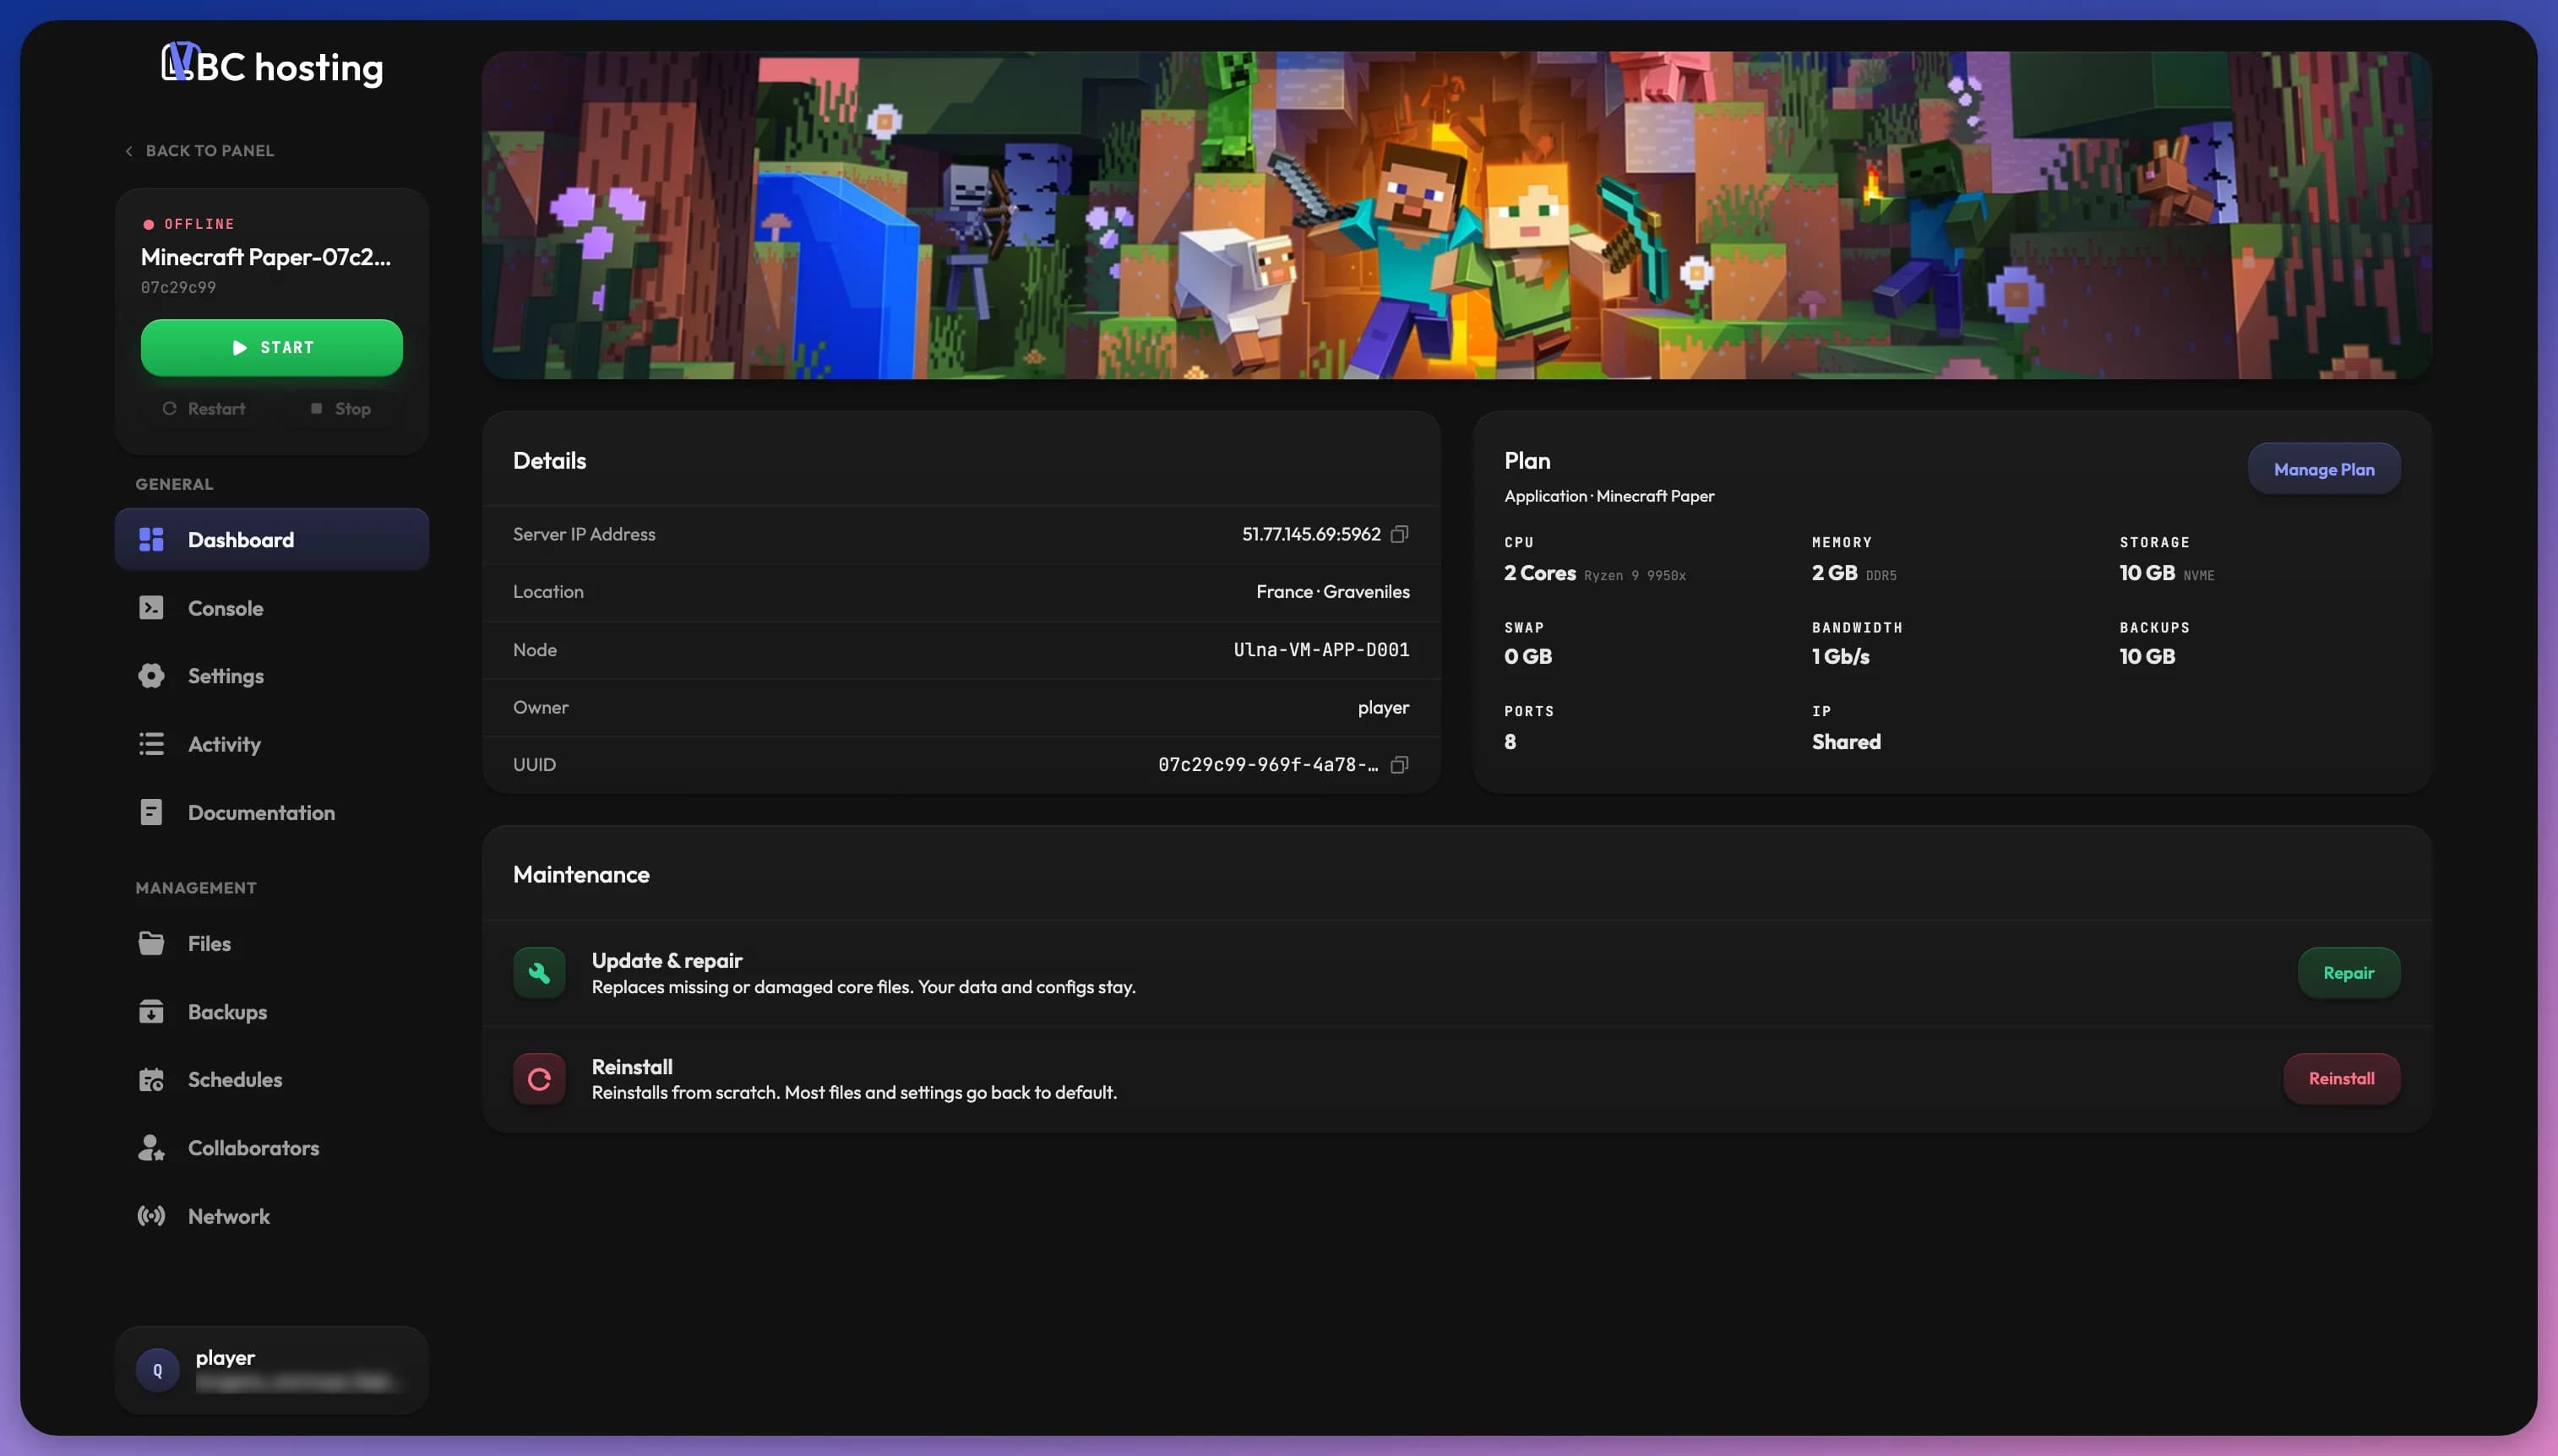
Task: Click the Collaborators person icon
Action: click(151, 1147)
